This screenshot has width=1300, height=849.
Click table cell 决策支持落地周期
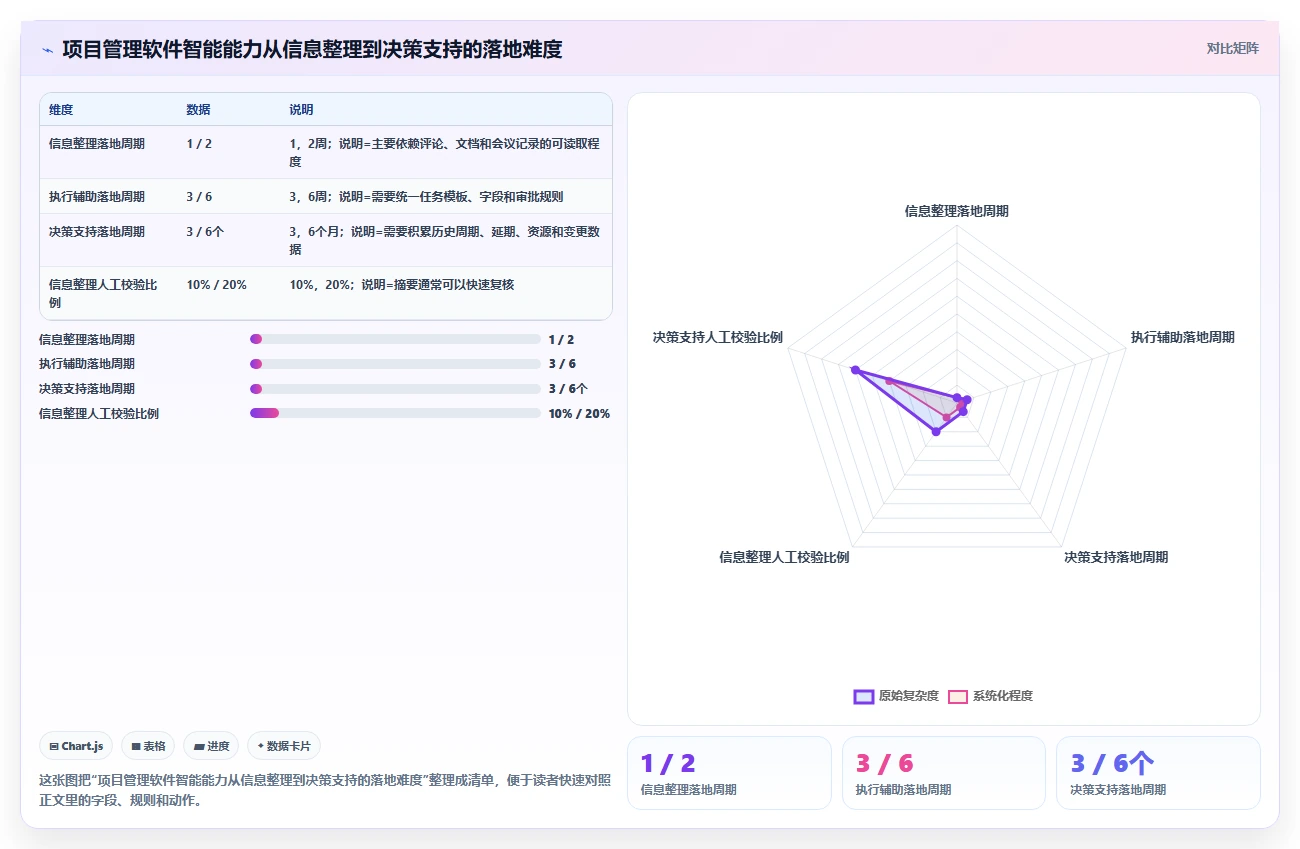pos(97,232)
